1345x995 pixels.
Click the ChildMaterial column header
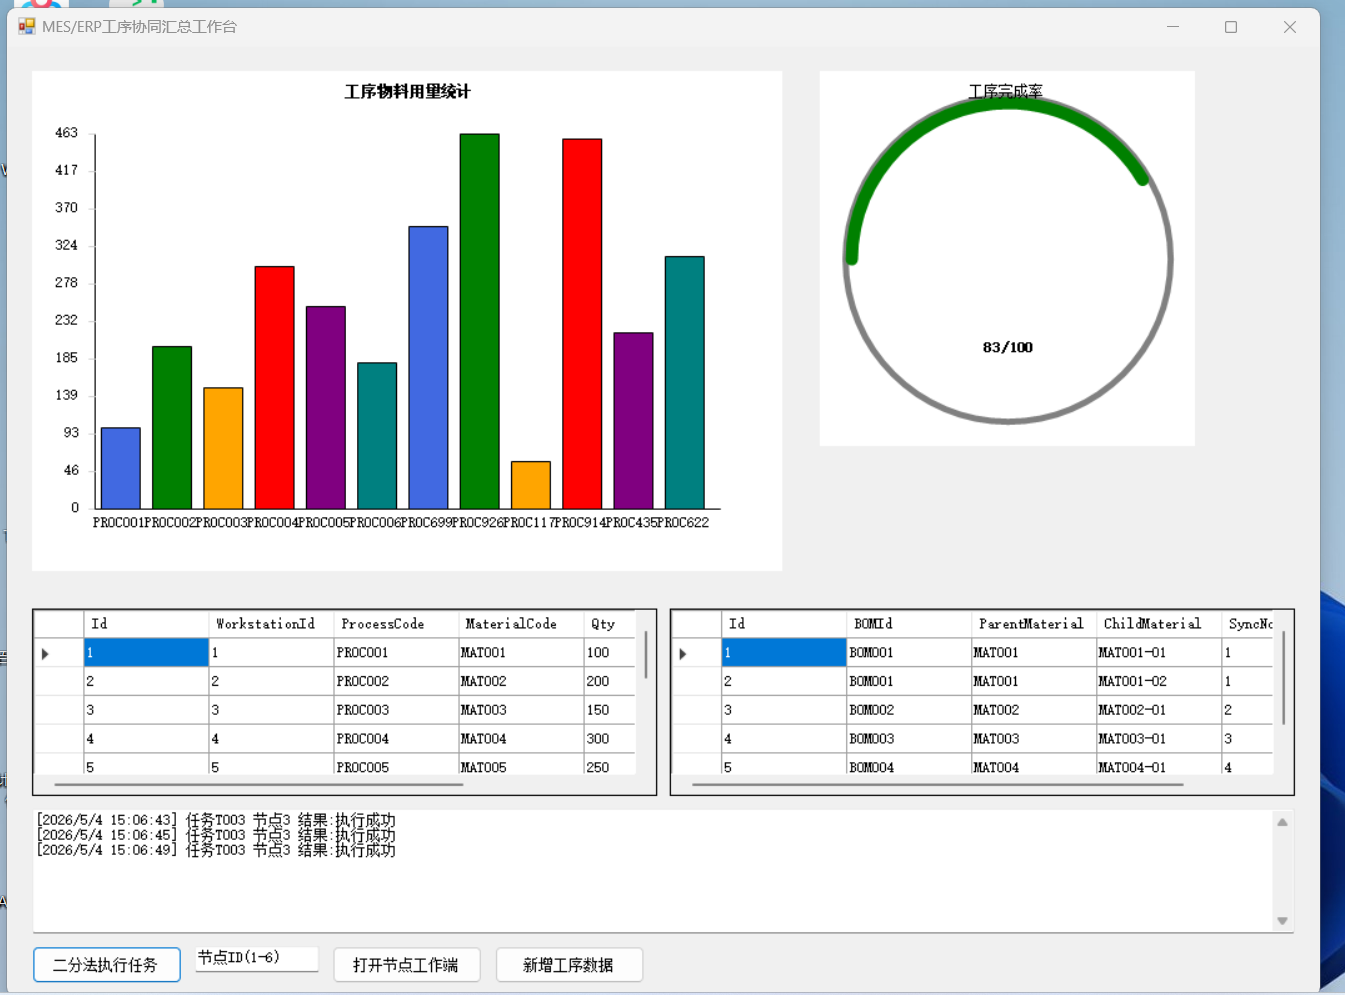point(1159,624)
